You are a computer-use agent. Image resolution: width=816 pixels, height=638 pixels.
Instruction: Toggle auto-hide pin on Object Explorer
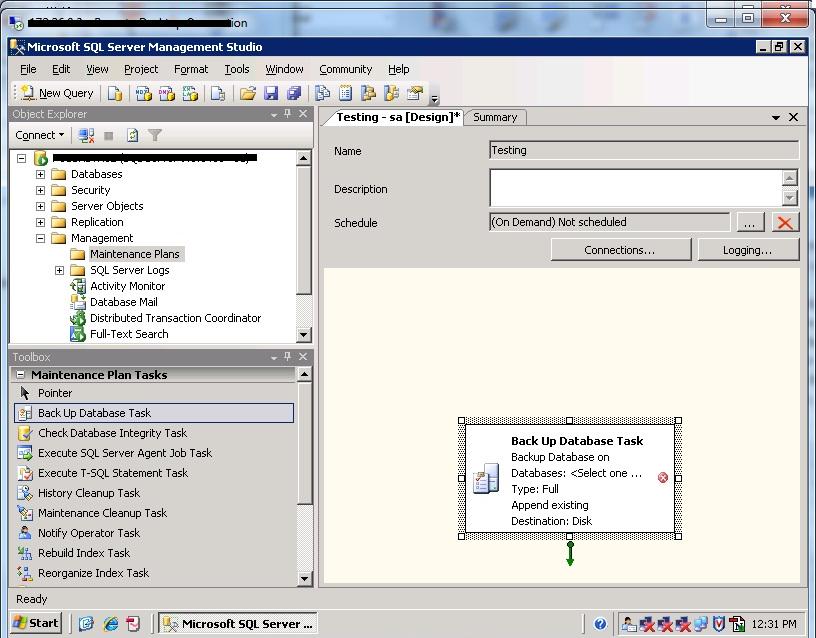coord(289,113)
